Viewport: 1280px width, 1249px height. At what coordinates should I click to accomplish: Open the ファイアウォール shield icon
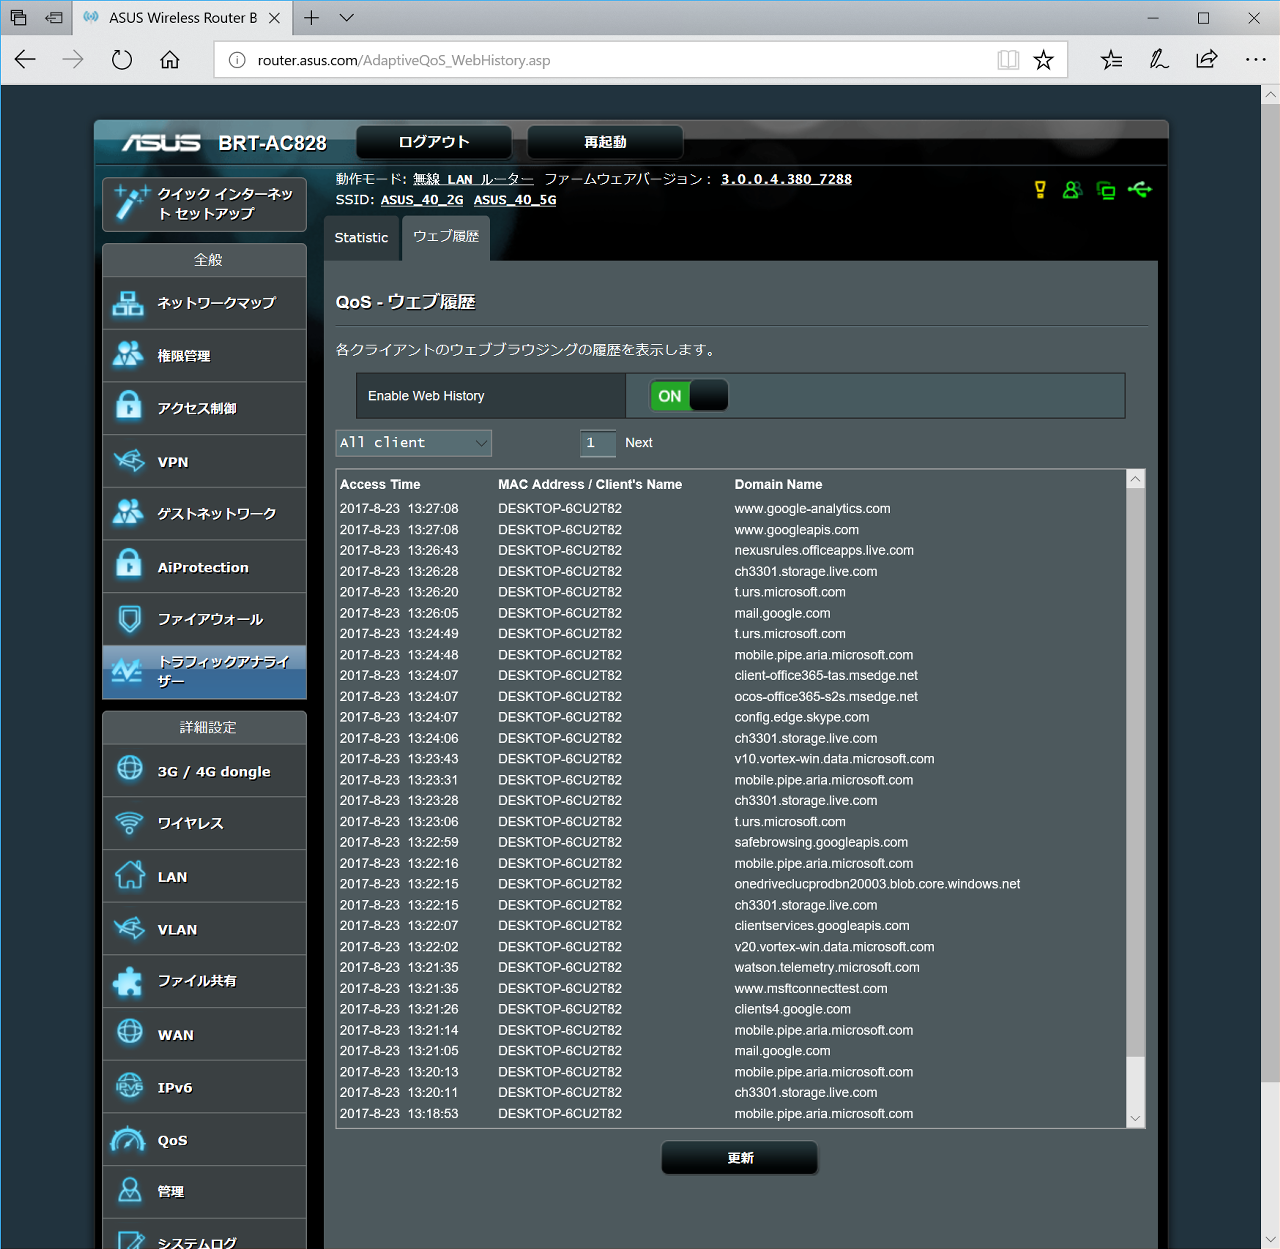point(129,619)
